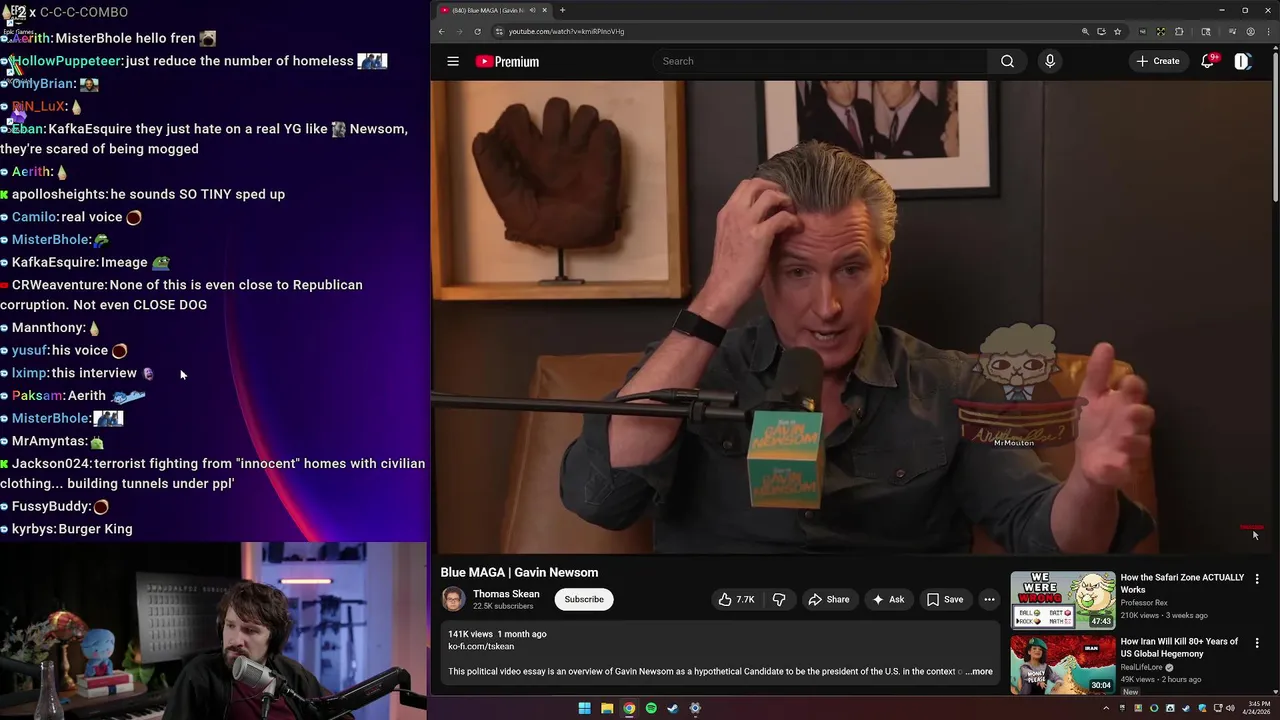The width and height of the screenshot is (1280, 720).
Task: Open a new Chrome tab
Action: (562, 10)
